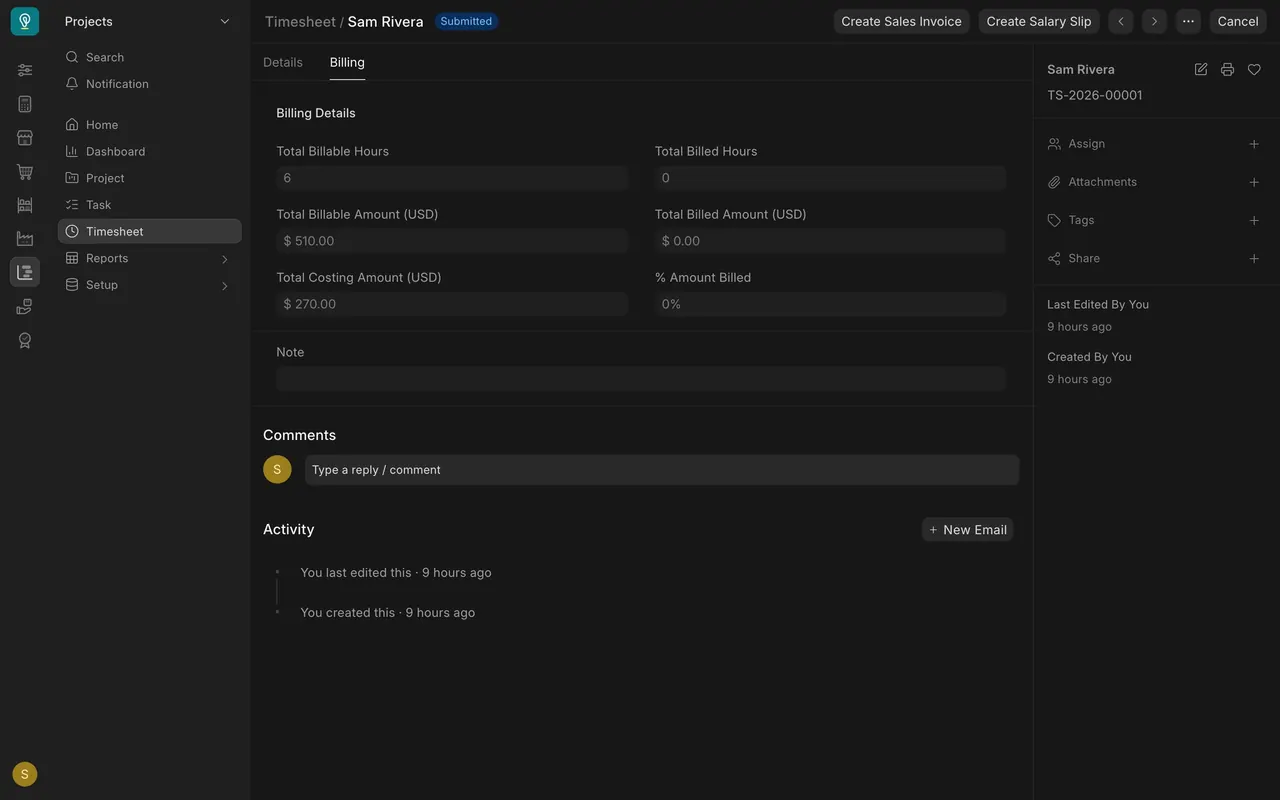
Task: Select the highlighted Projects chart icon in rail
Action: 25,272
